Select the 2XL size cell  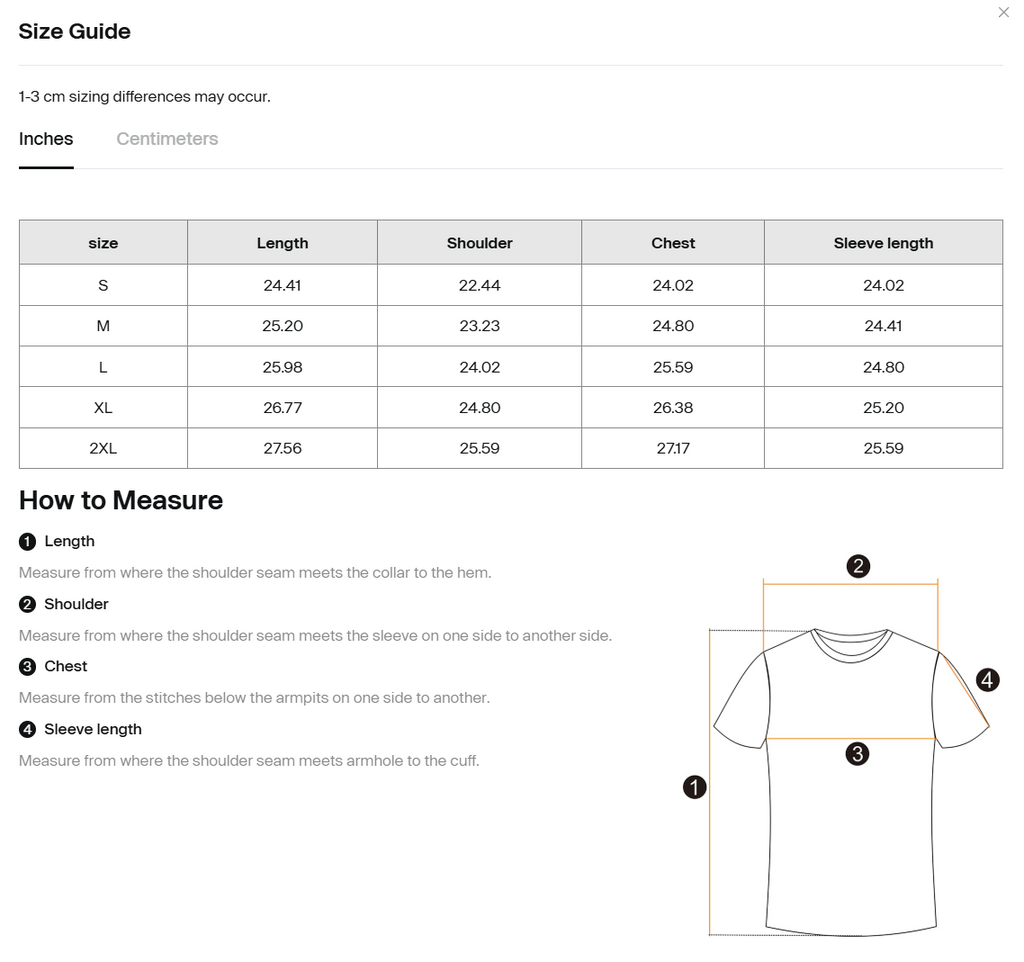point(103,448)
